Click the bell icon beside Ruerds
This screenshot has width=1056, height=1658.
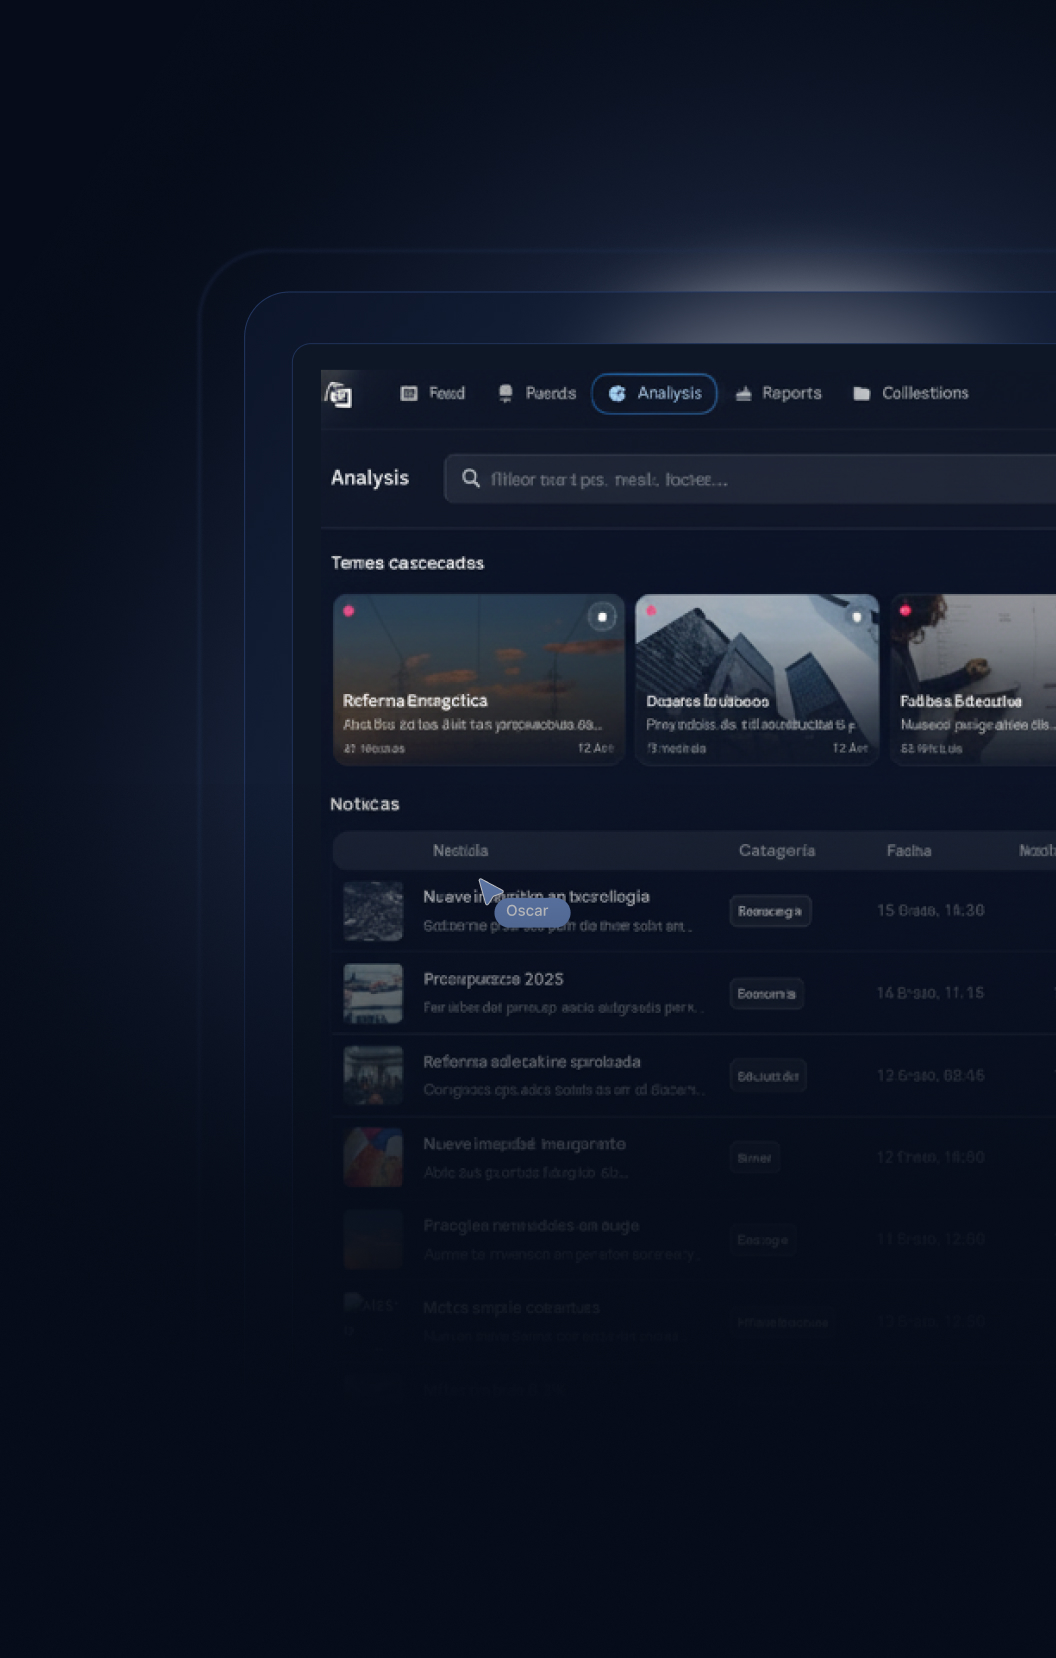tap(505, 393)
